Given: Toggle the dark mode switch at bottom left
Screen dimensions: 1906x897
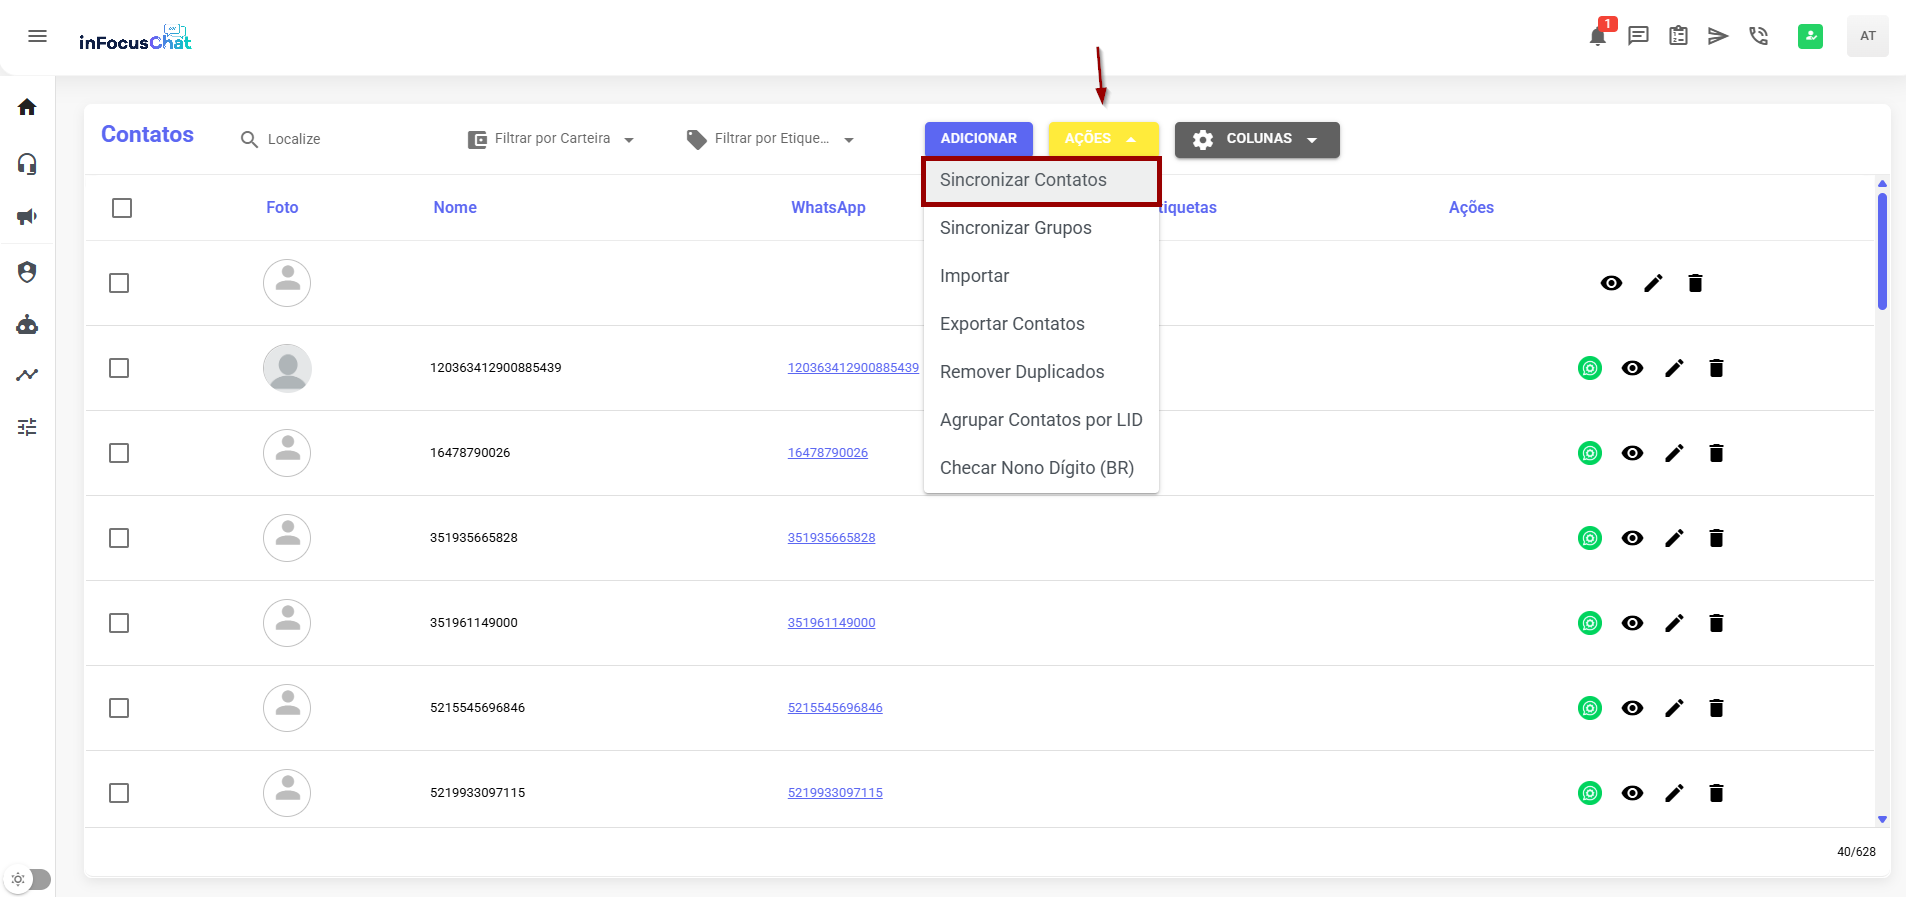Looking at the screenshot, I should [28, 879].
